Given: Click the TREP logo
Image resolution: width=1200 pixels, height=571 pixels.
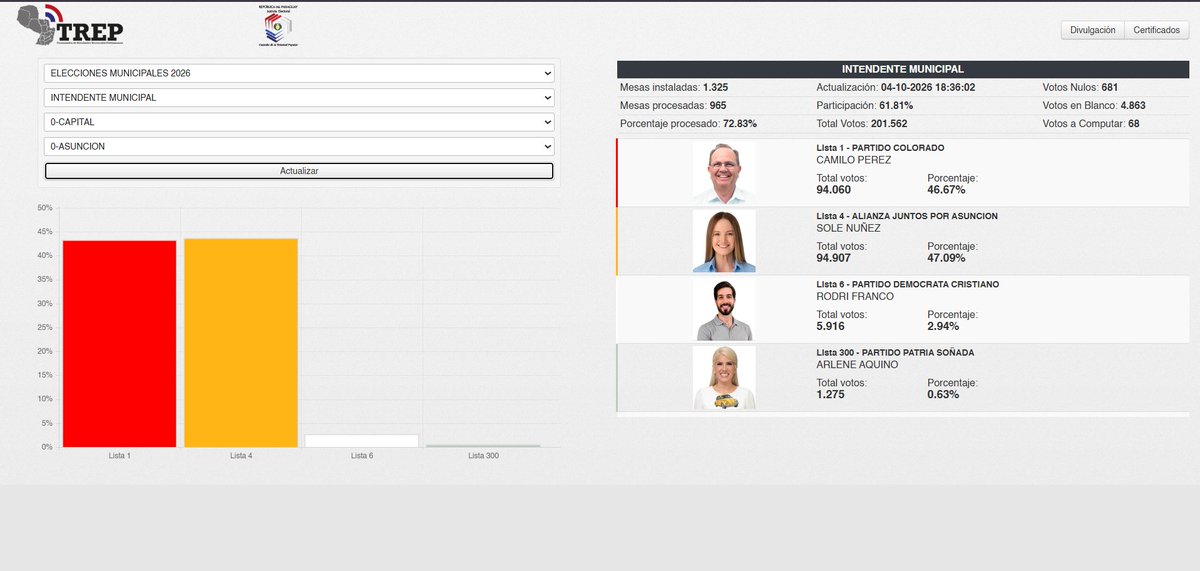Looking at the screenshot, I should pyautogui.click(x=70, y=25).
